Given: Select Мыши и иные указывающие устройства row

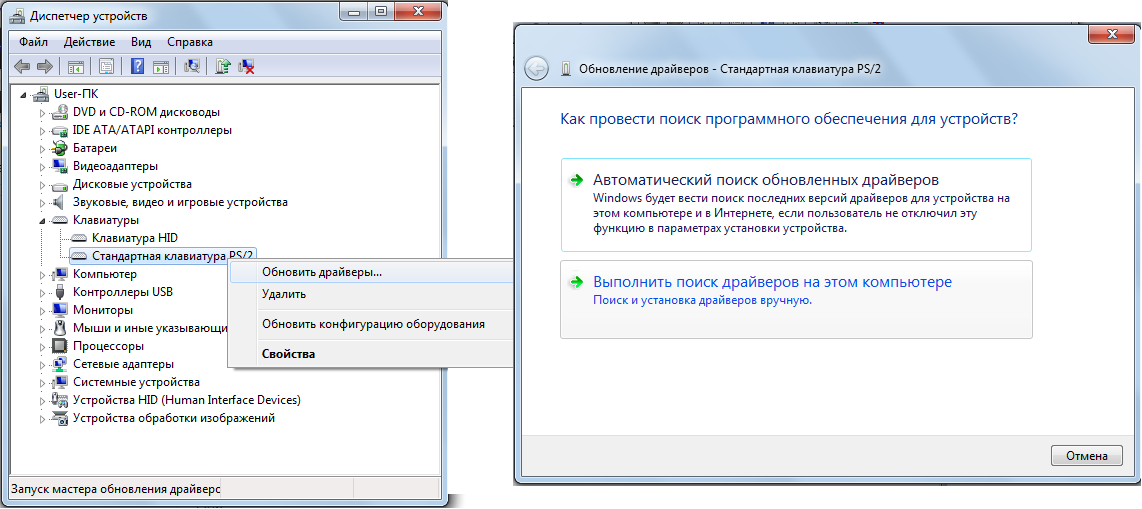Looking at the screenshot, I should coord(151,328).
